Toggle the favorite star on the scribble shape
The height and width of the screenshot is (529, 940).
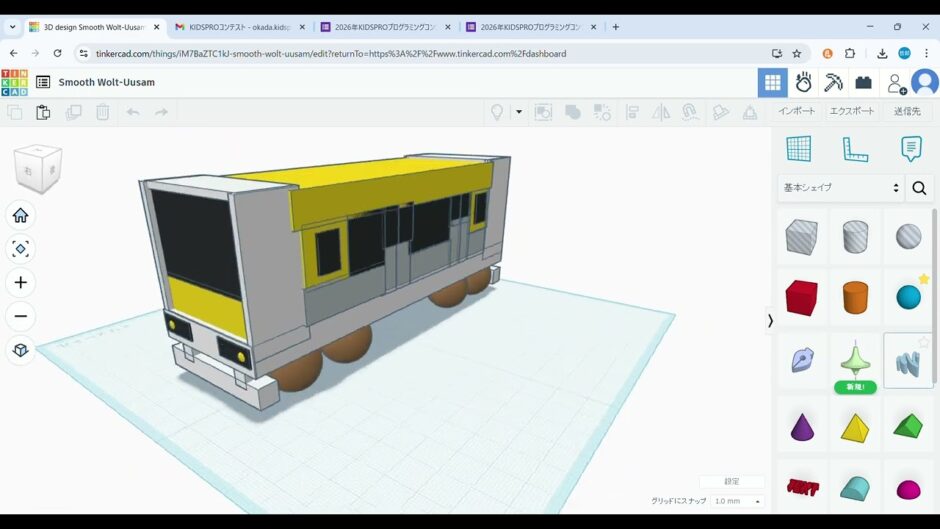point(924,342)
